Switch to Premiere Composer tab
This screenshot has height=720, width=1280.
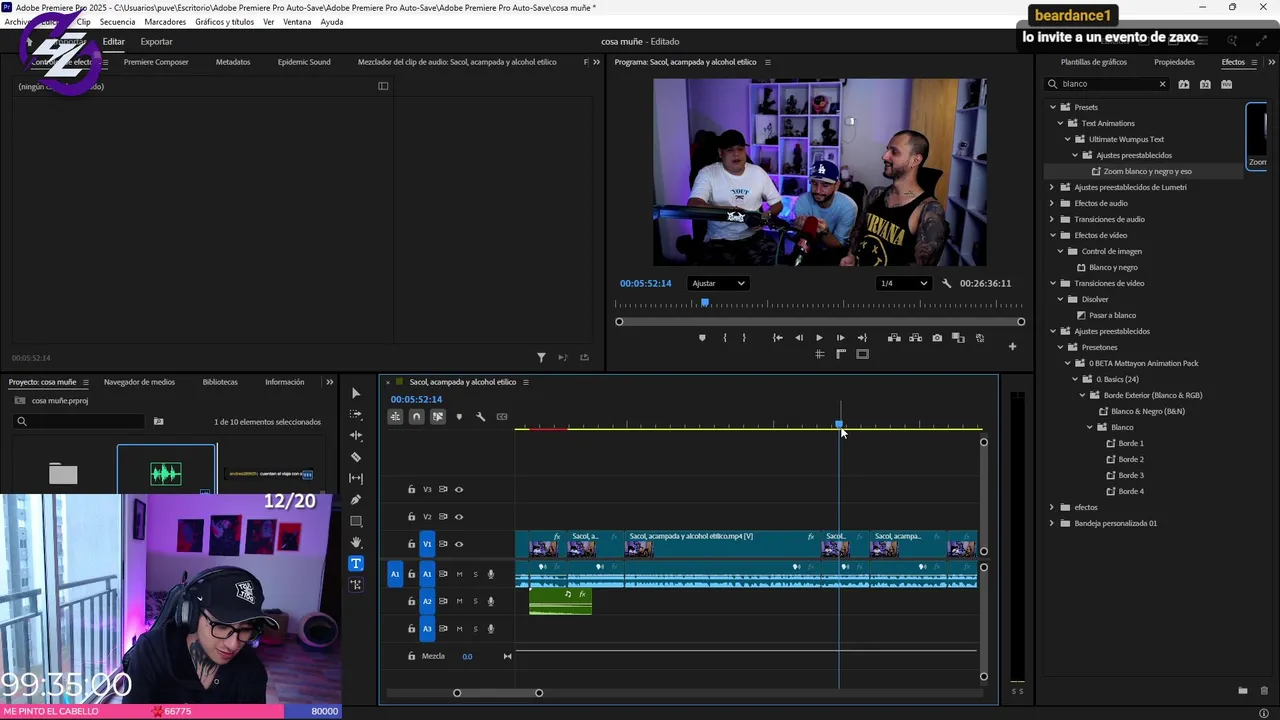coord(156,62)
